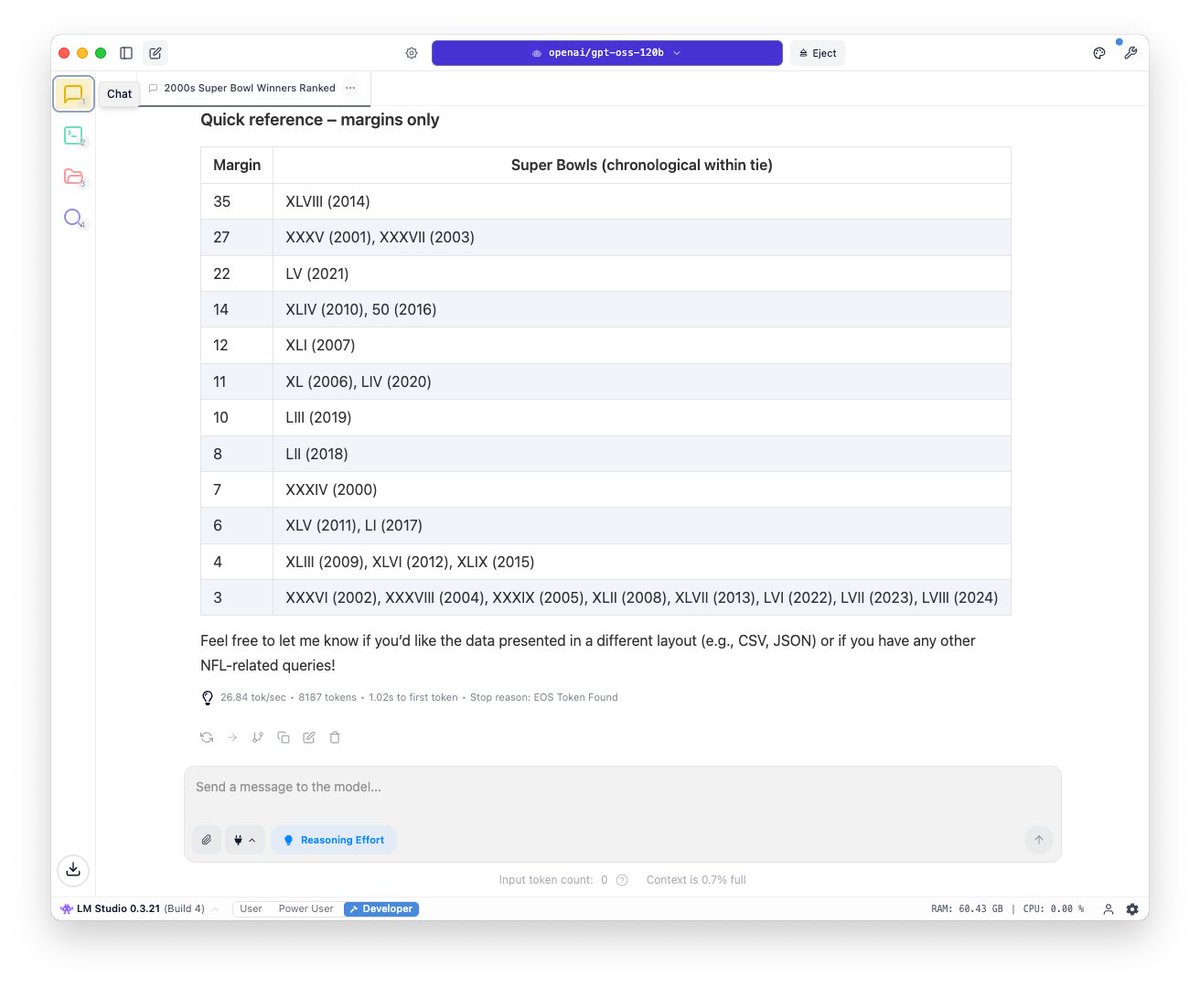Image resolution: width=1200 pixels, height=988 pixels.
Task: Toggle the Reasoning Effort option
Action: [333, 840]
